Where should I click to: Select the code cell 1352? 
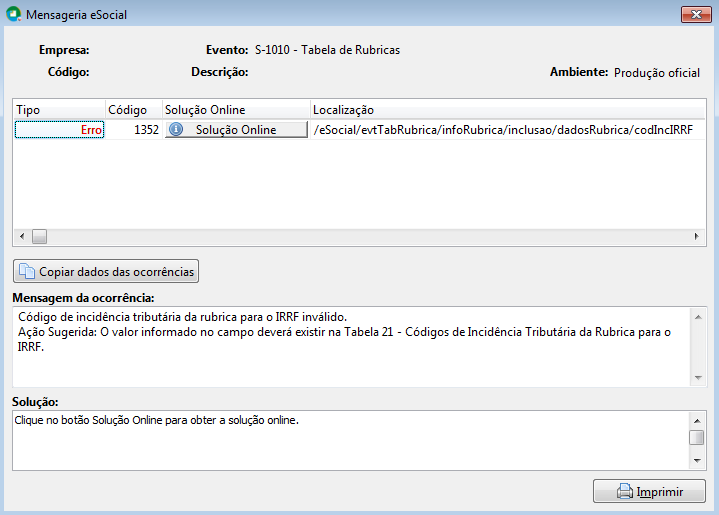134,129
